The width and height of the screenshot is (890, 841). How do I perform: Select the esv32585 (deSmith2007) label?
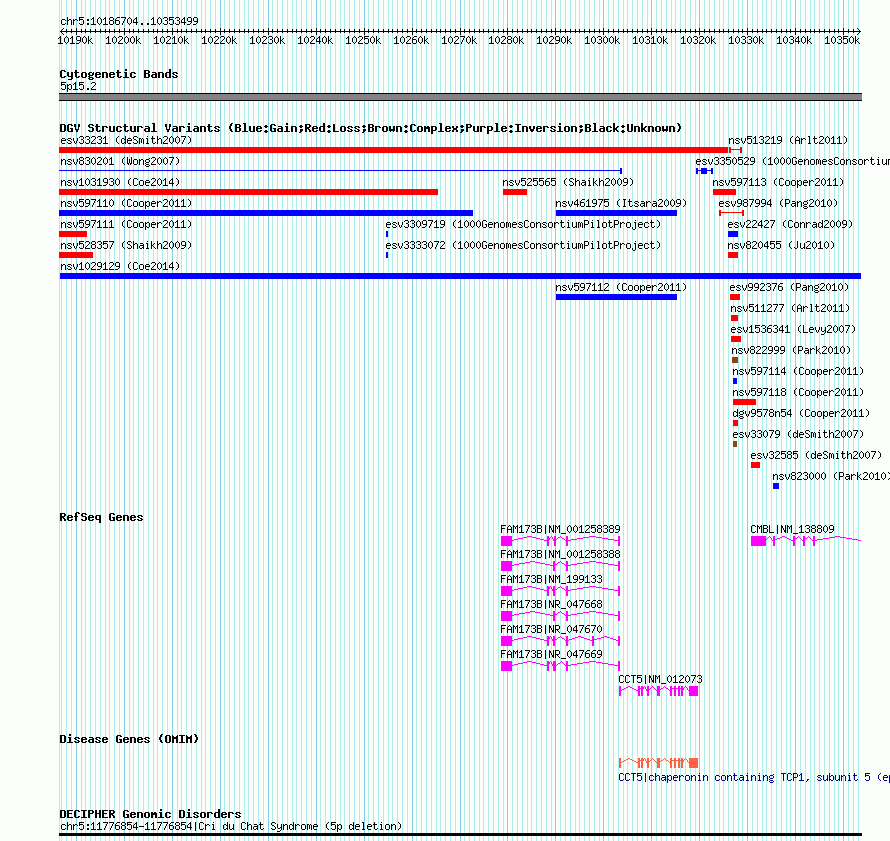click(816, 455)
